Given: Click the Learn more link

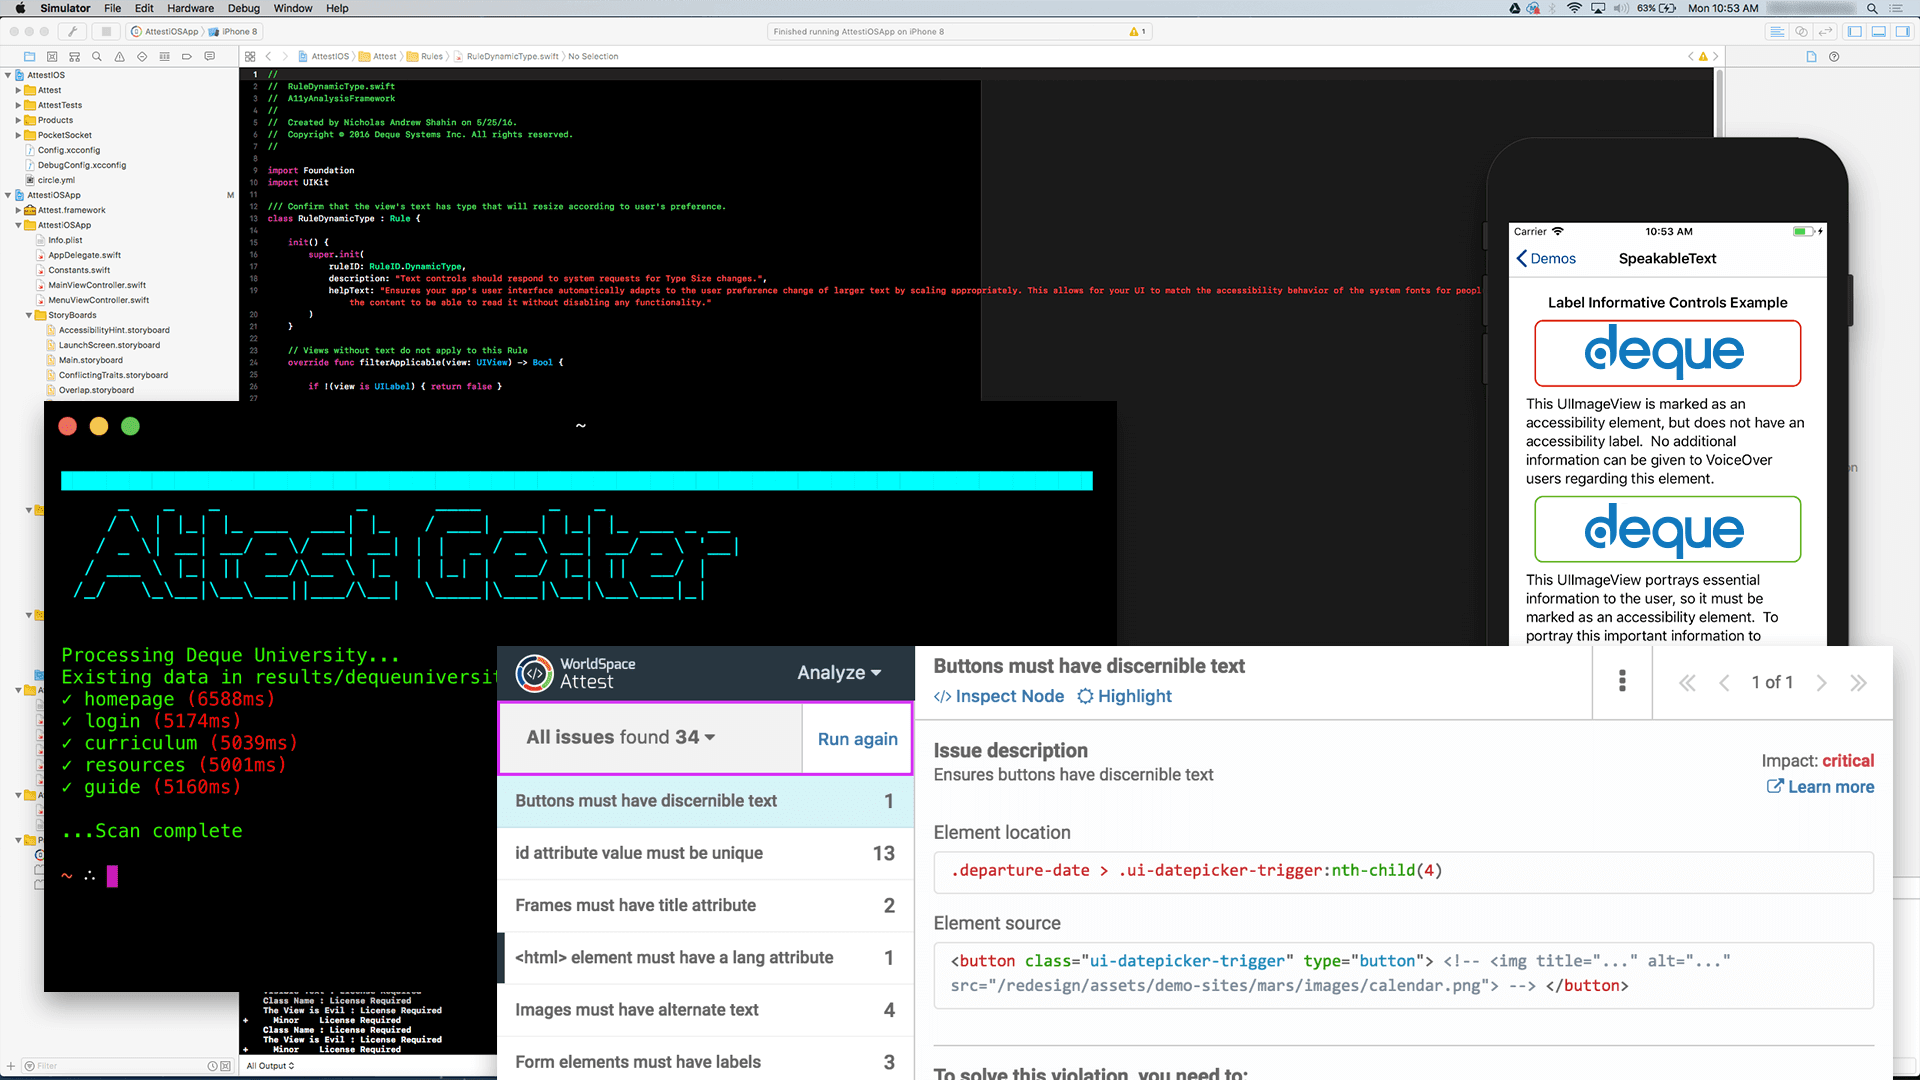Looking at the screenshot, I should coord(1820,787).
